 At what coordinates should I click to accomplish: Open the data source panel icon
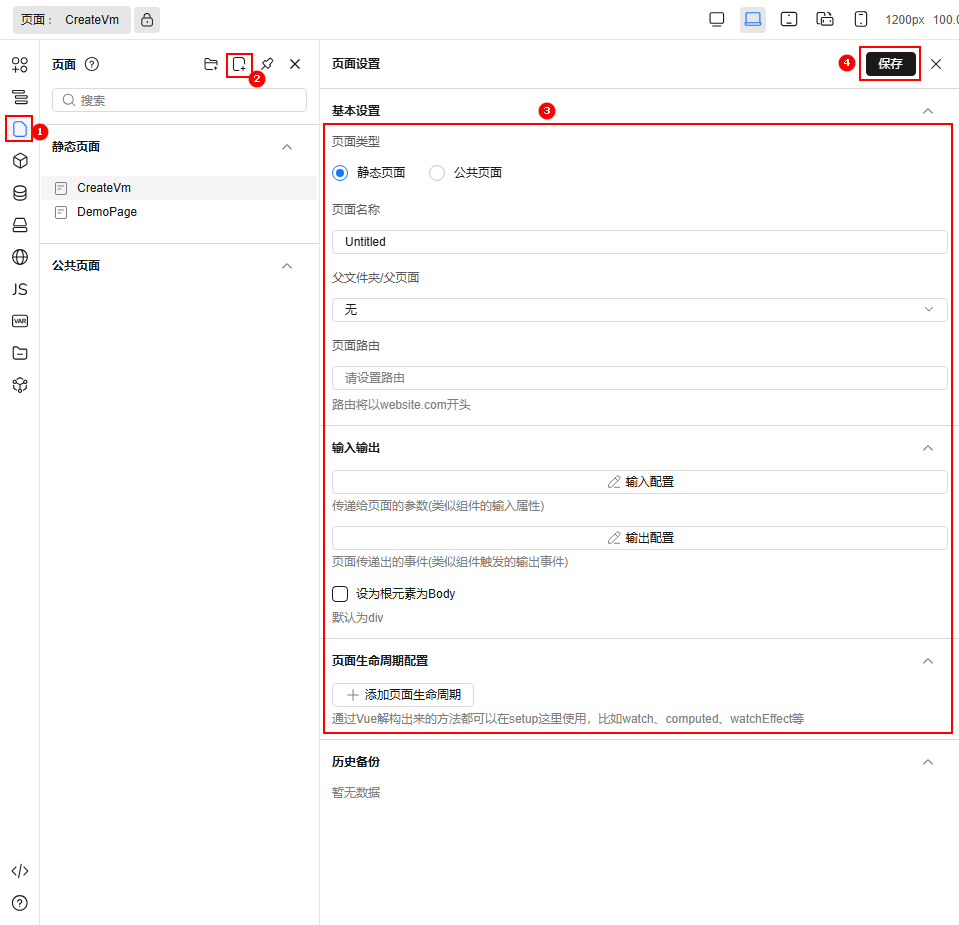(x=19, y=193)
